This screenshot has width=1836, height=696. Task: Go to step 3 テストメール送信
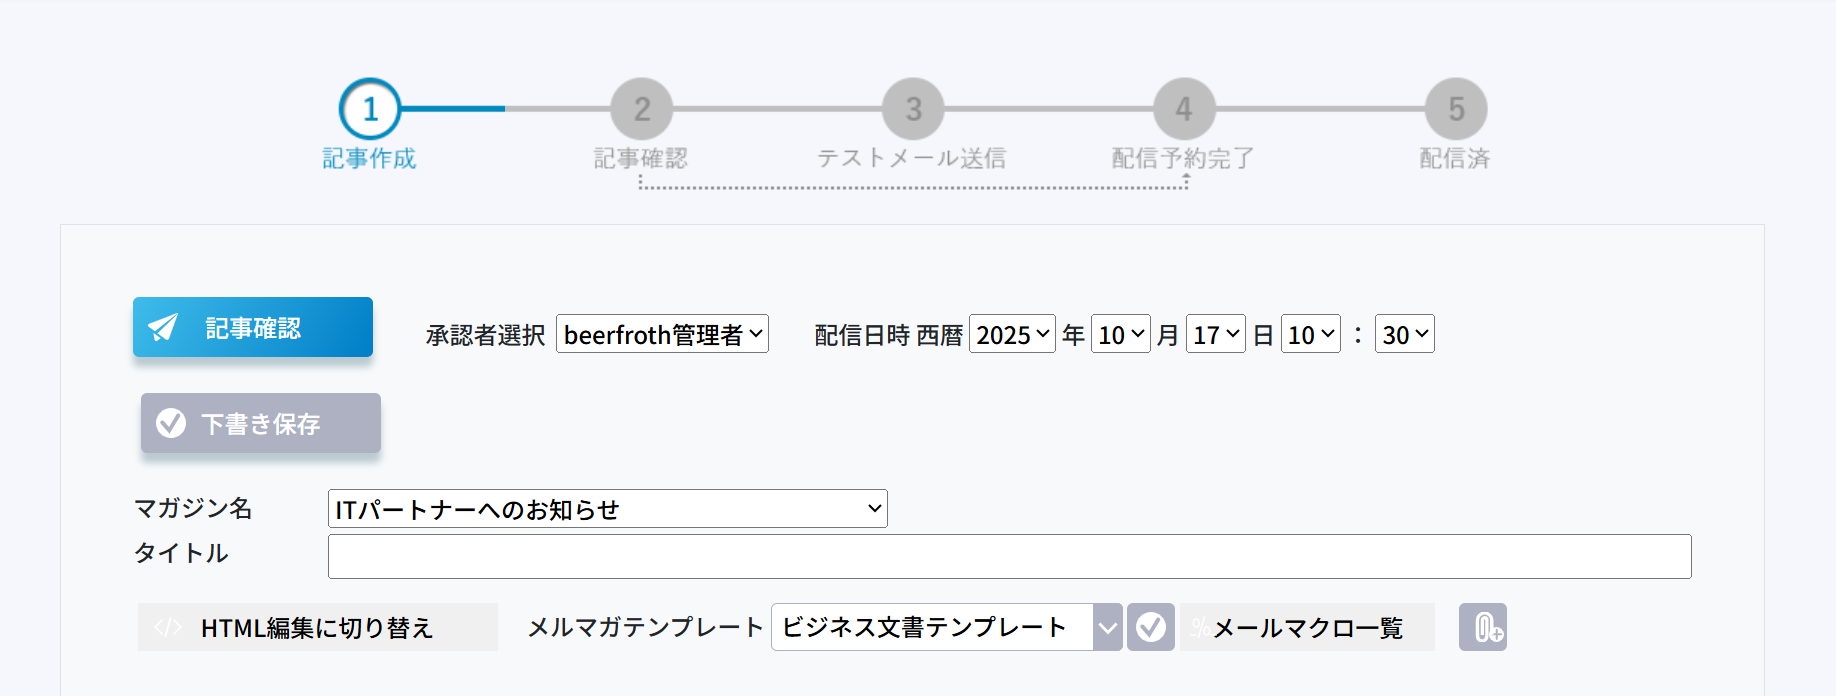(x=912, y=109)
